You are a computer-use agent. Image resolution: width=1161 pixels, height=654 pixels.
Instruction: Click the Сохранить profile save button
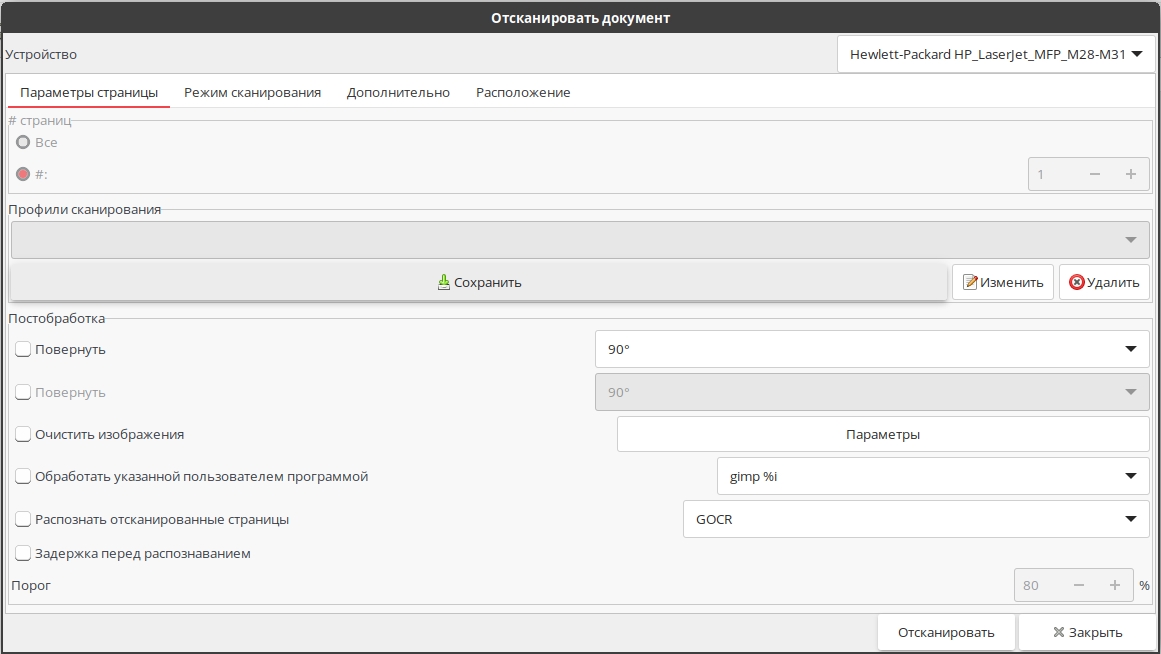click(x=479, y=282)
